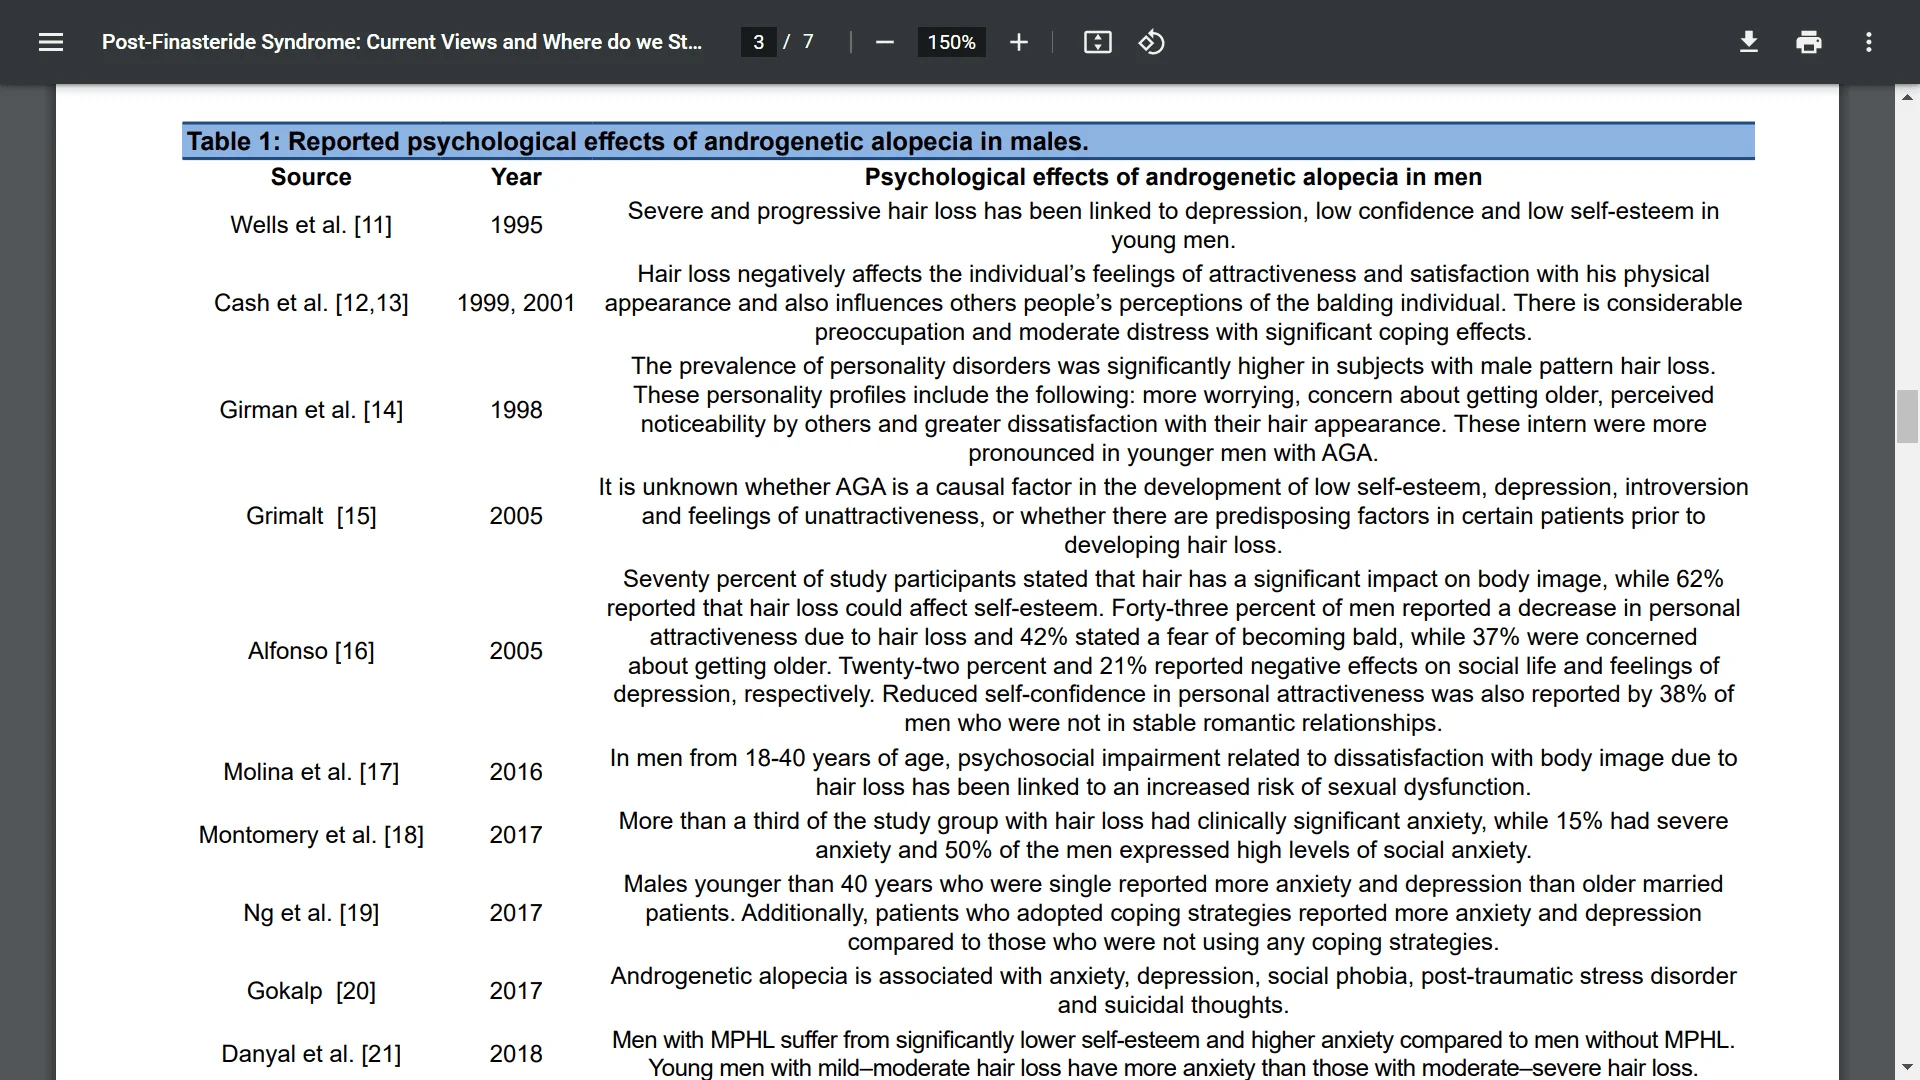Viewport: 1920px width, 1080px height.
Task: Click text 'In men from 18-40 years of age'
Action: 780,758
